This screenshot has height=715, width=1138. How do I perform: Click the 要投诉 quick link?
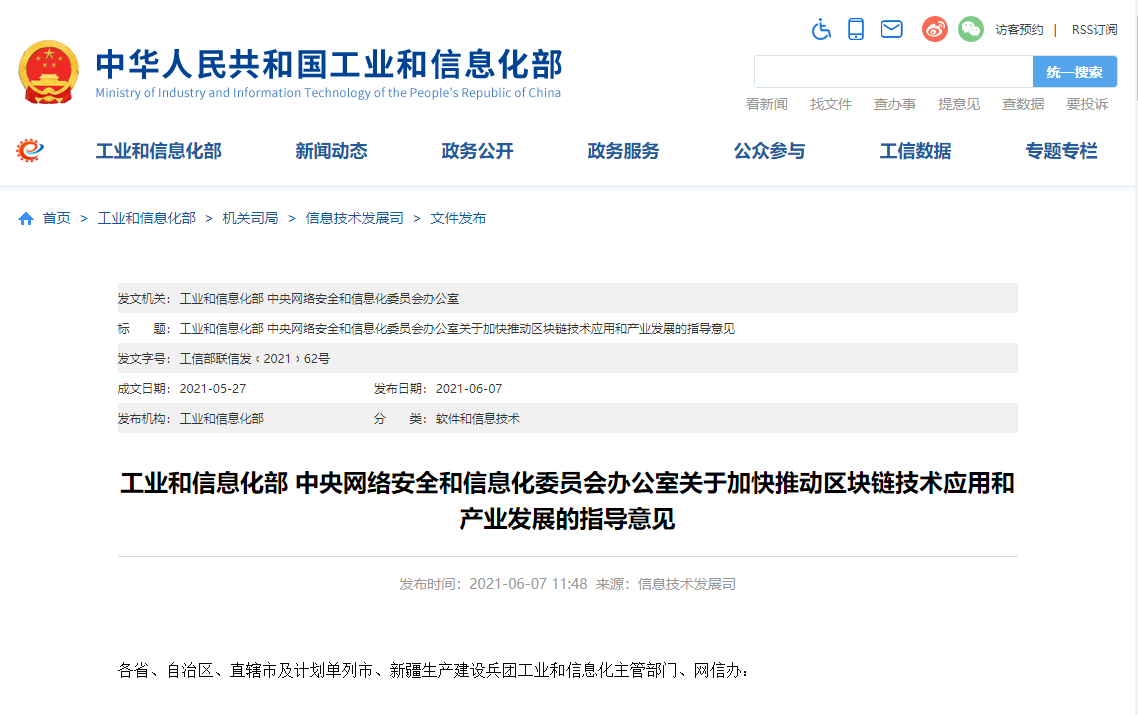(1087, 104)
